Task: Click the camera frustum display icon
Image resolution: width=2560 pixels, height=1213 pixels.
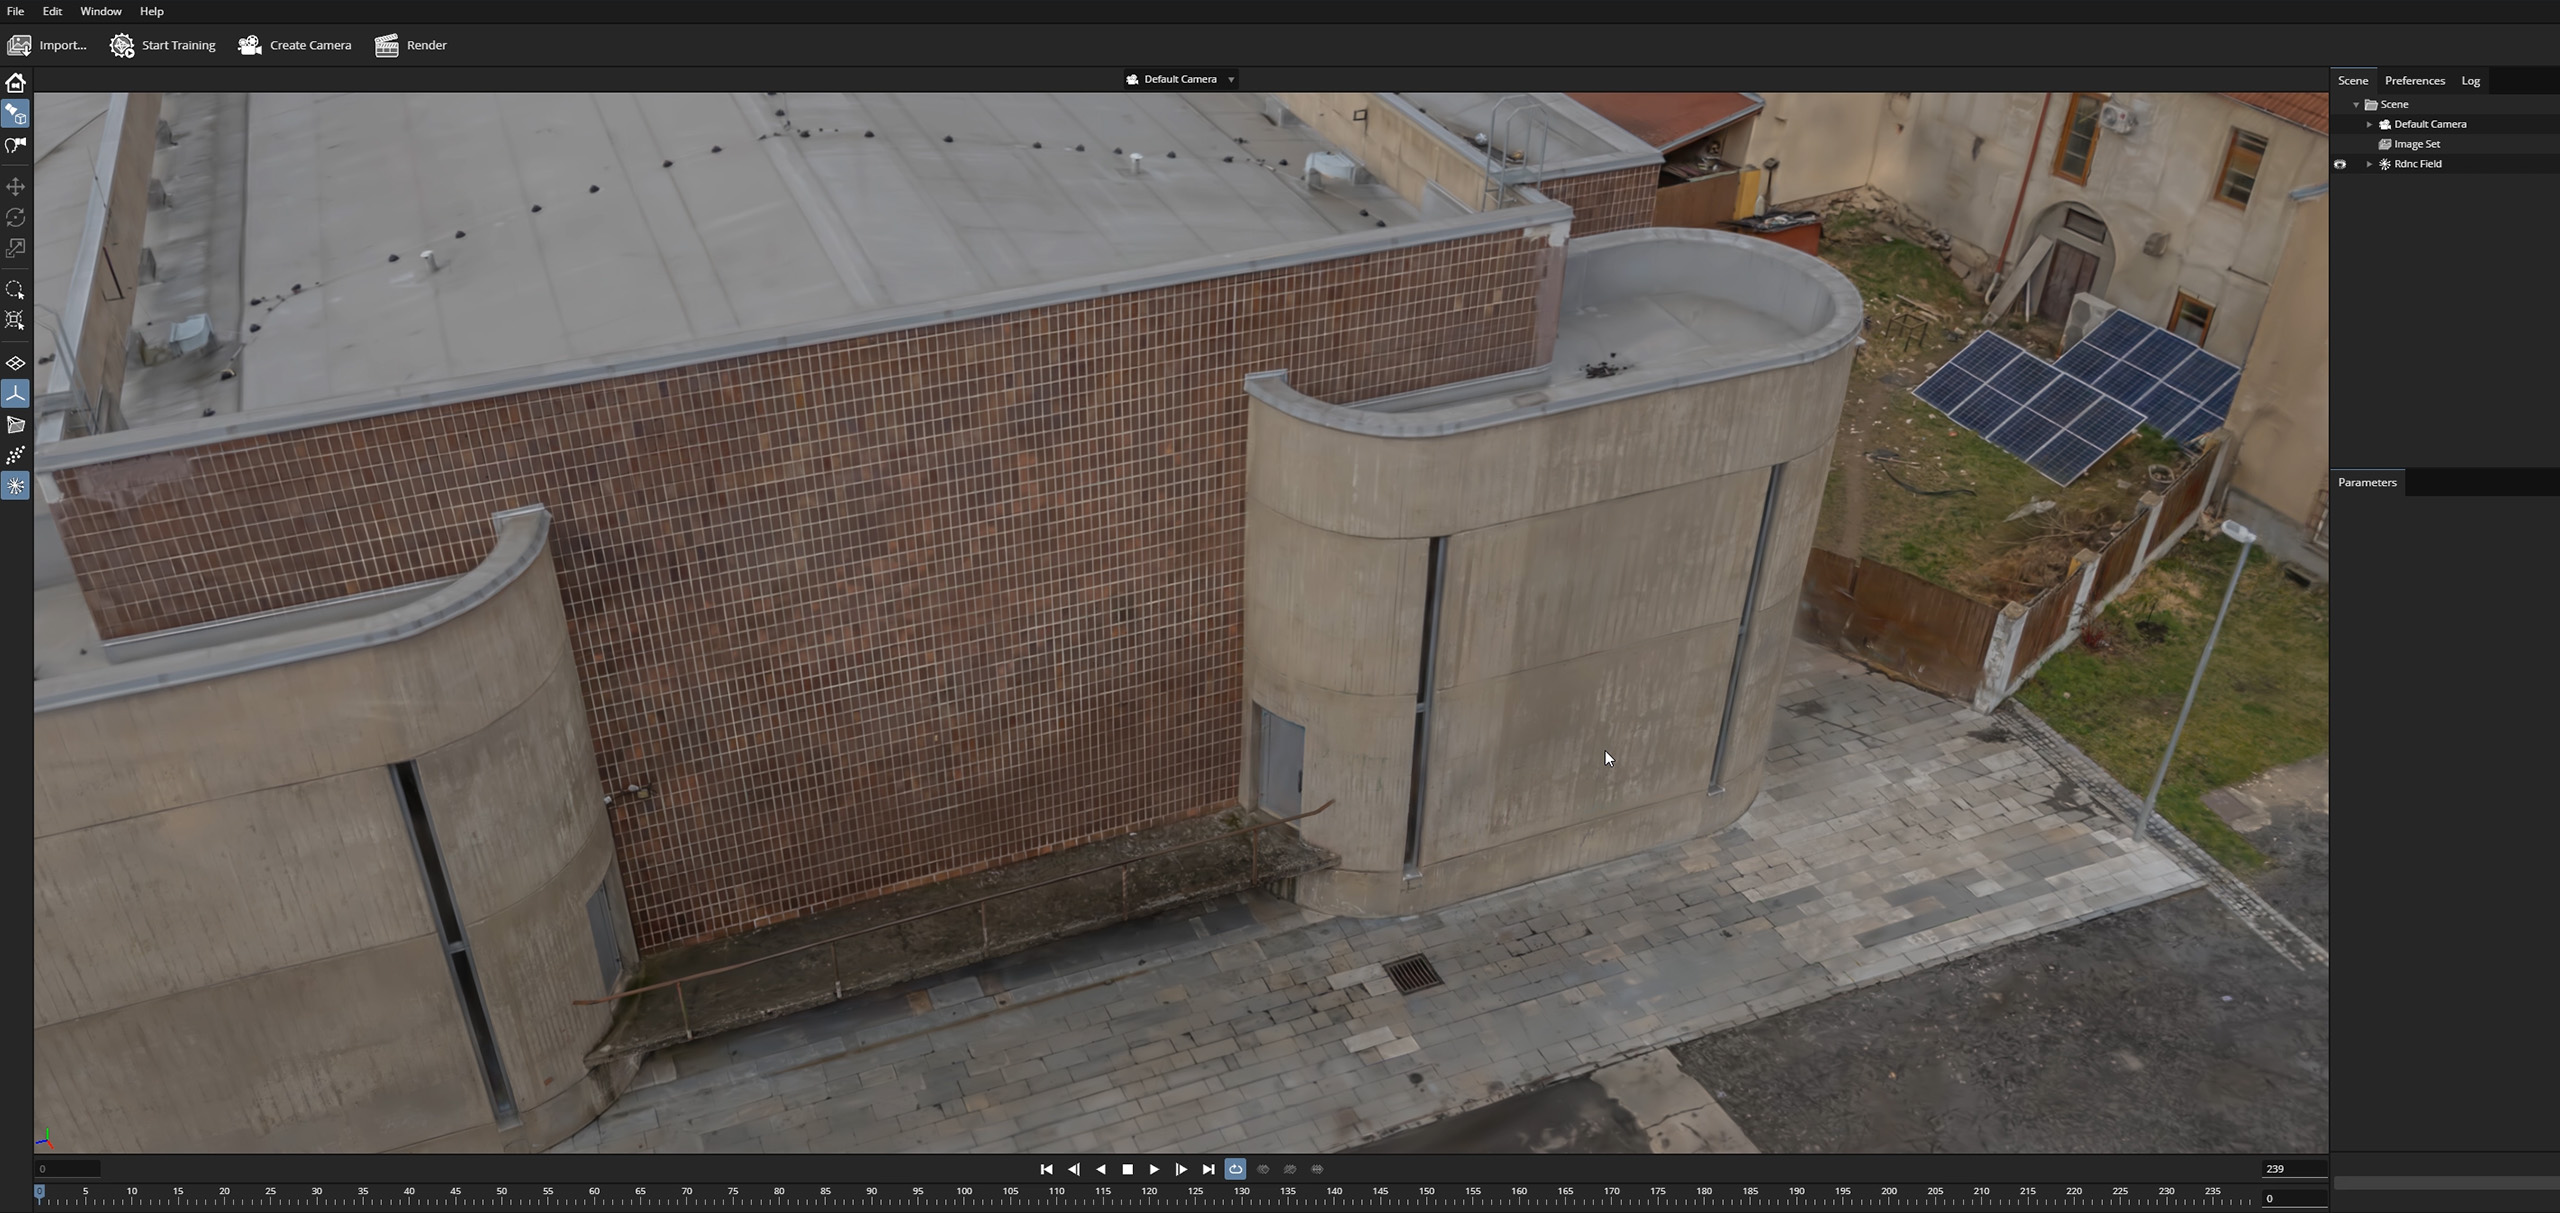Action: 15,425
